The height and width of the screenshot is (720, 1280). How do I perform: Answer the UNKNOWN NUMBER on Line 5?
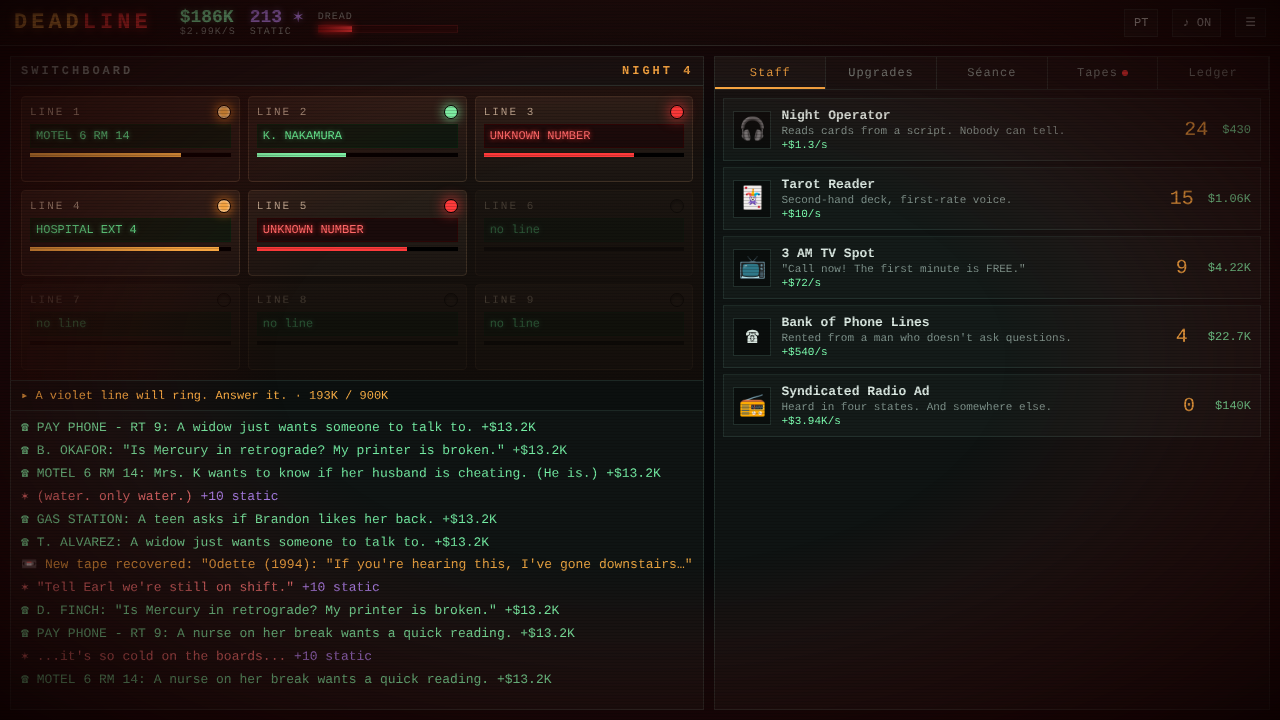[357, 233]
